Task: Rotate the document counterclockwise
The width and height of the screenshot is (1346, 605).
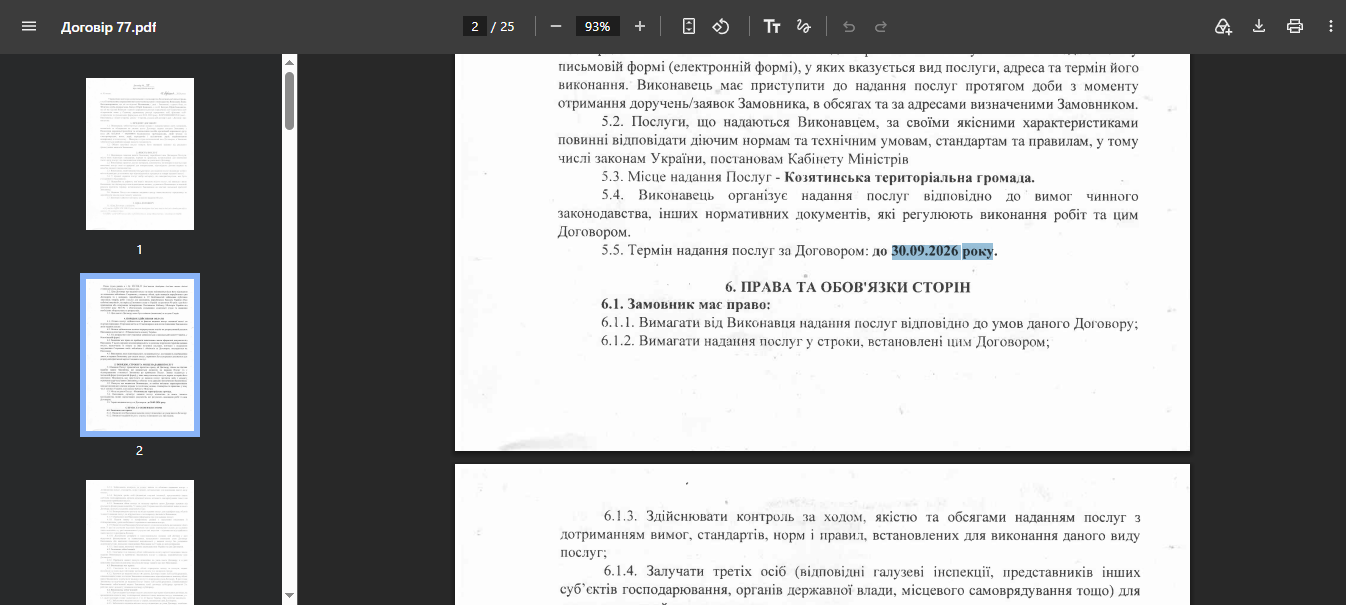Action: click(x=721, y=26)
